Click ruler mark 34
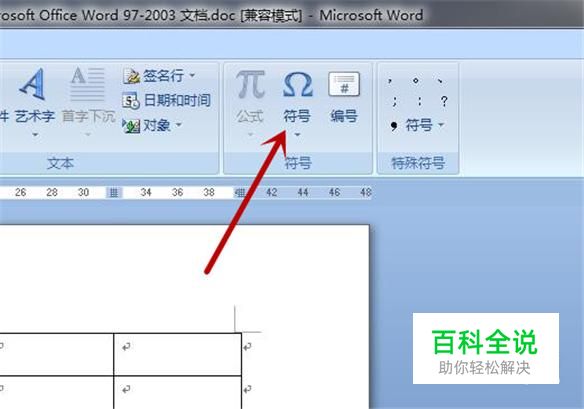This screenshot has height=409, width=584. 146,192
